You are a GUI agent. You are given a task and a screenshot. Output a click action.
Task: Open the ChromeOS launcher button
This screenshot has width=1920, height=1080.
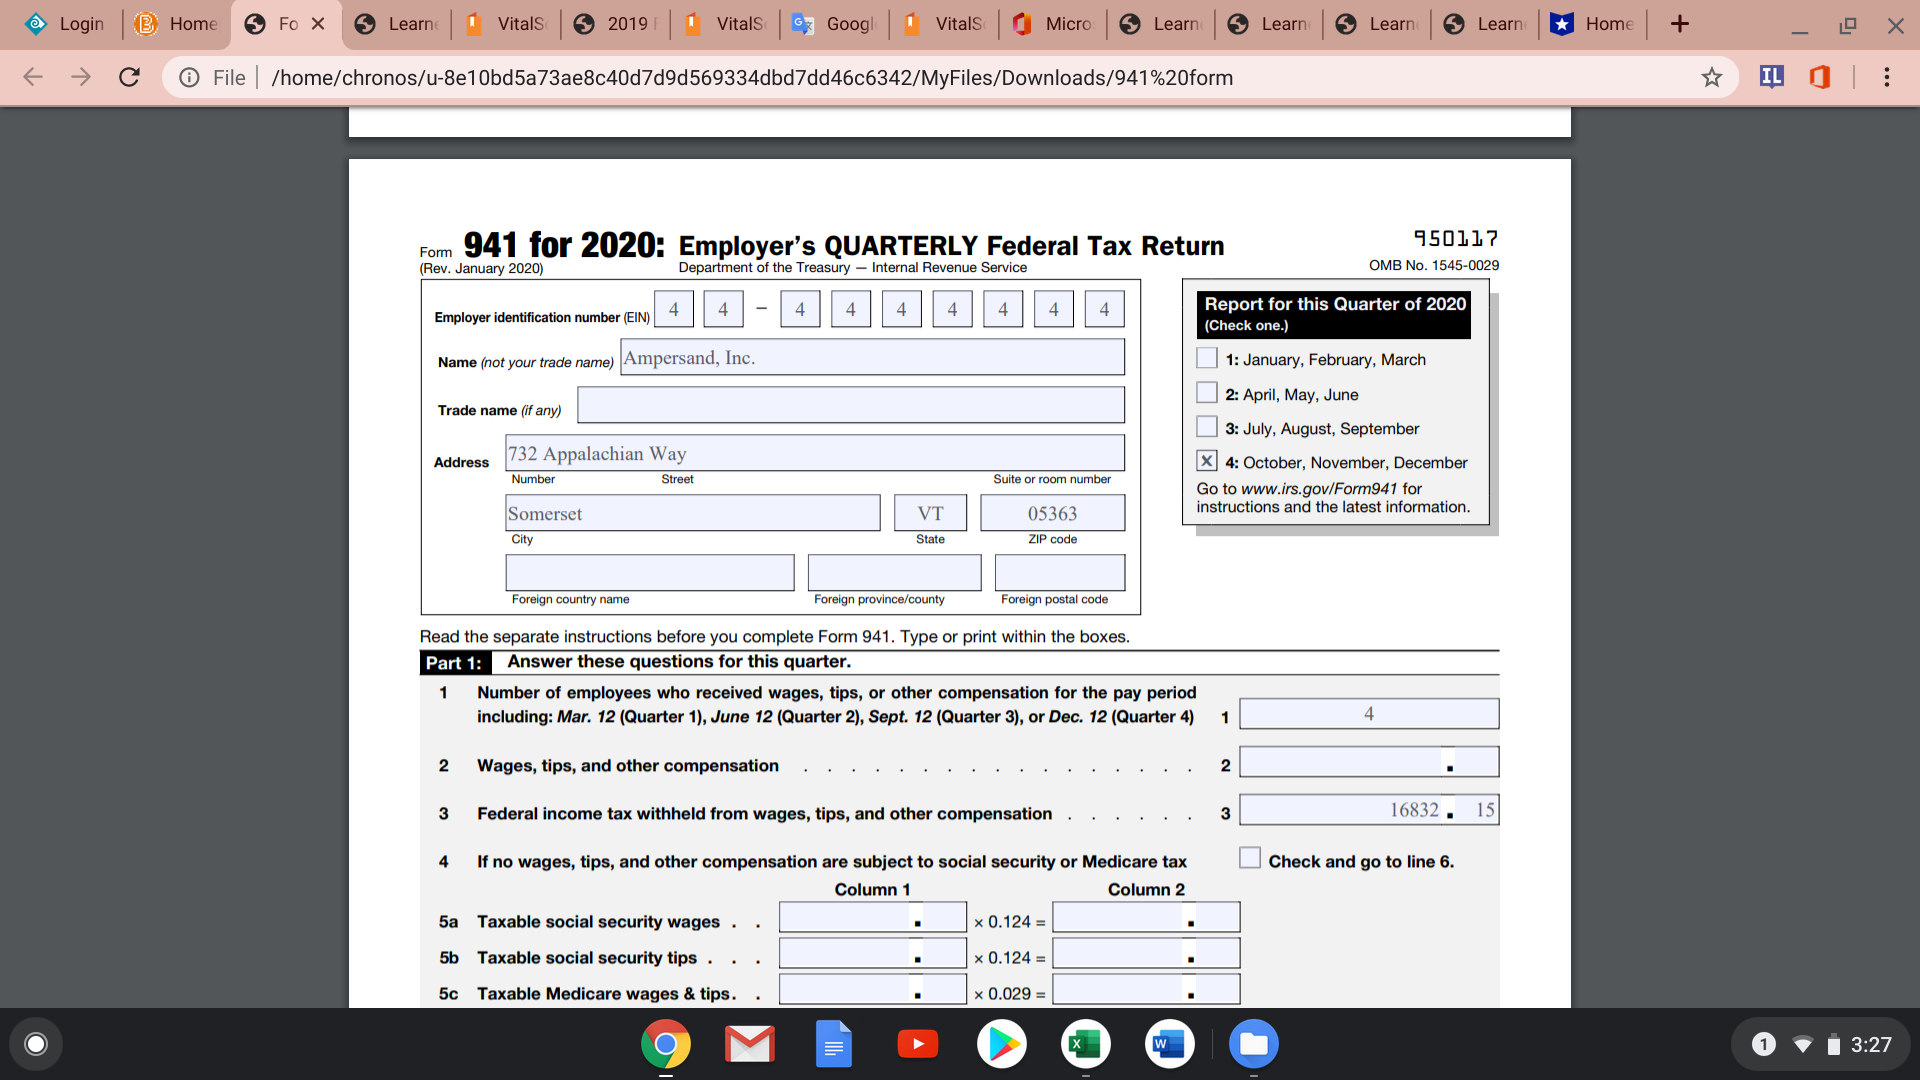(x=36, y=1044)
